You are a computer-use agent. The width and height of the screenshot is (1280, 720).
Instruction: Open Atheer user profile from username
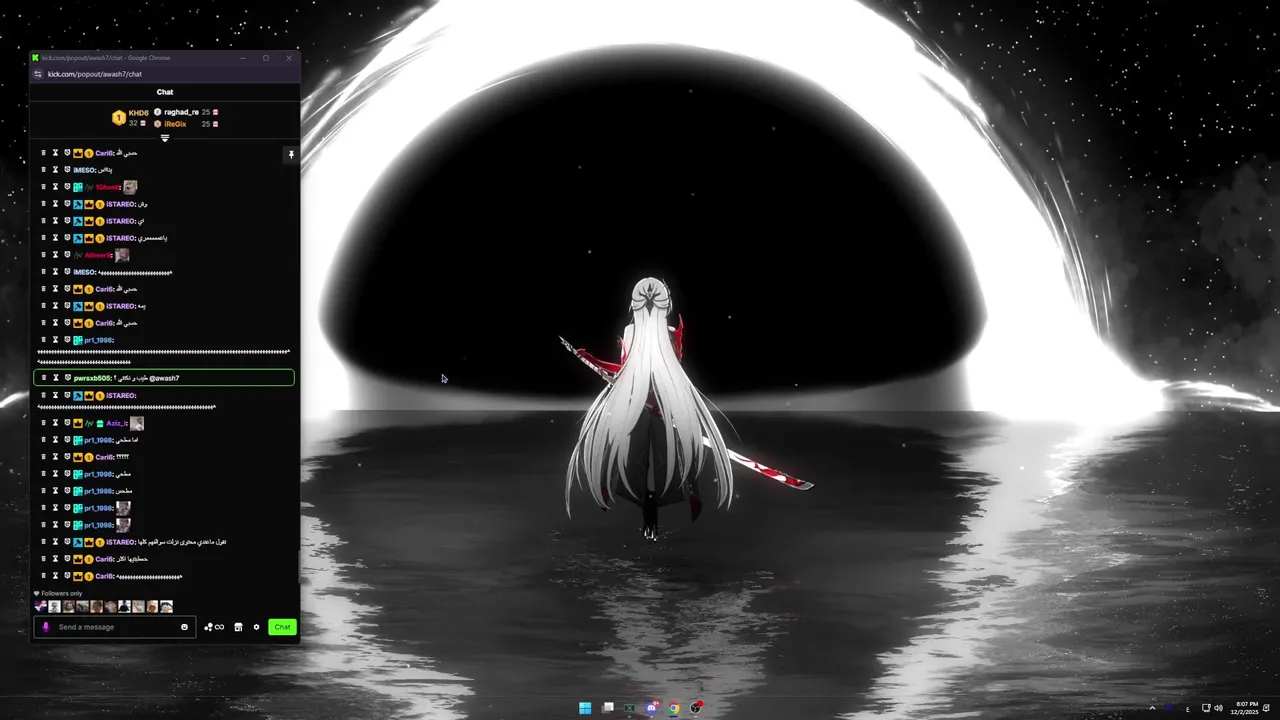click(98, 255)
